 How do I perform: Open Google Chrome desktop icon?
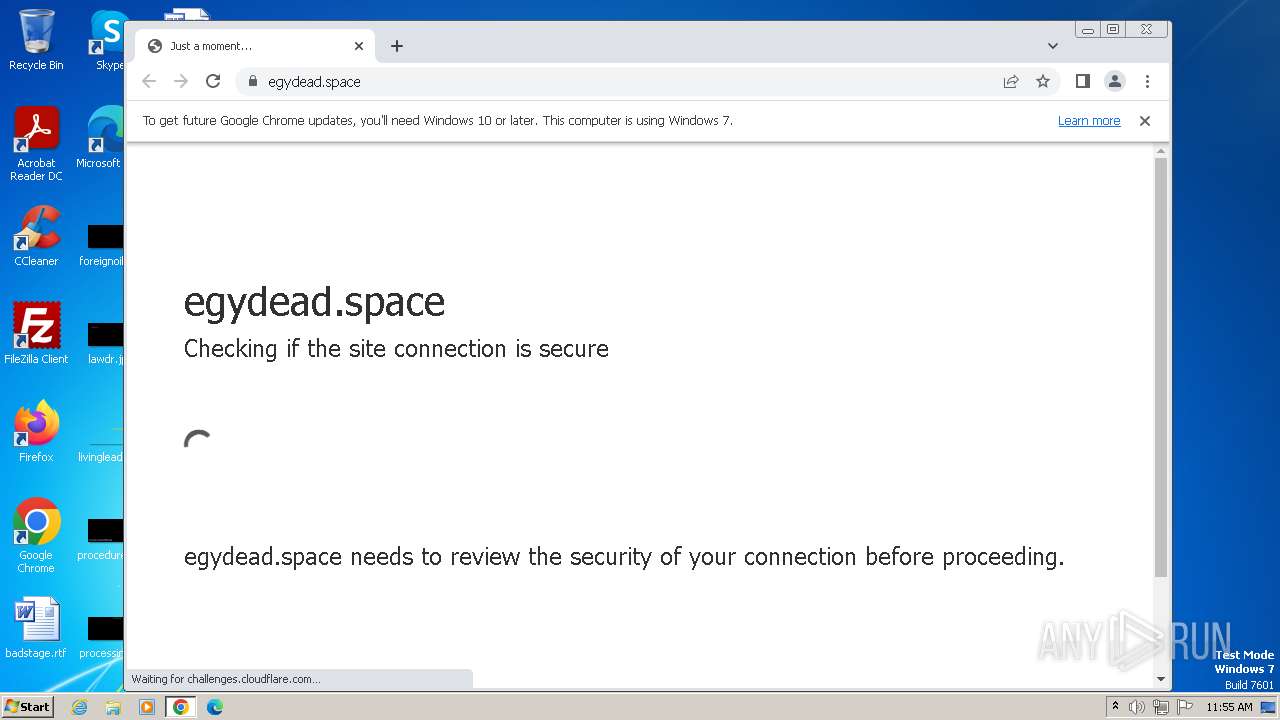coord(36,535)
